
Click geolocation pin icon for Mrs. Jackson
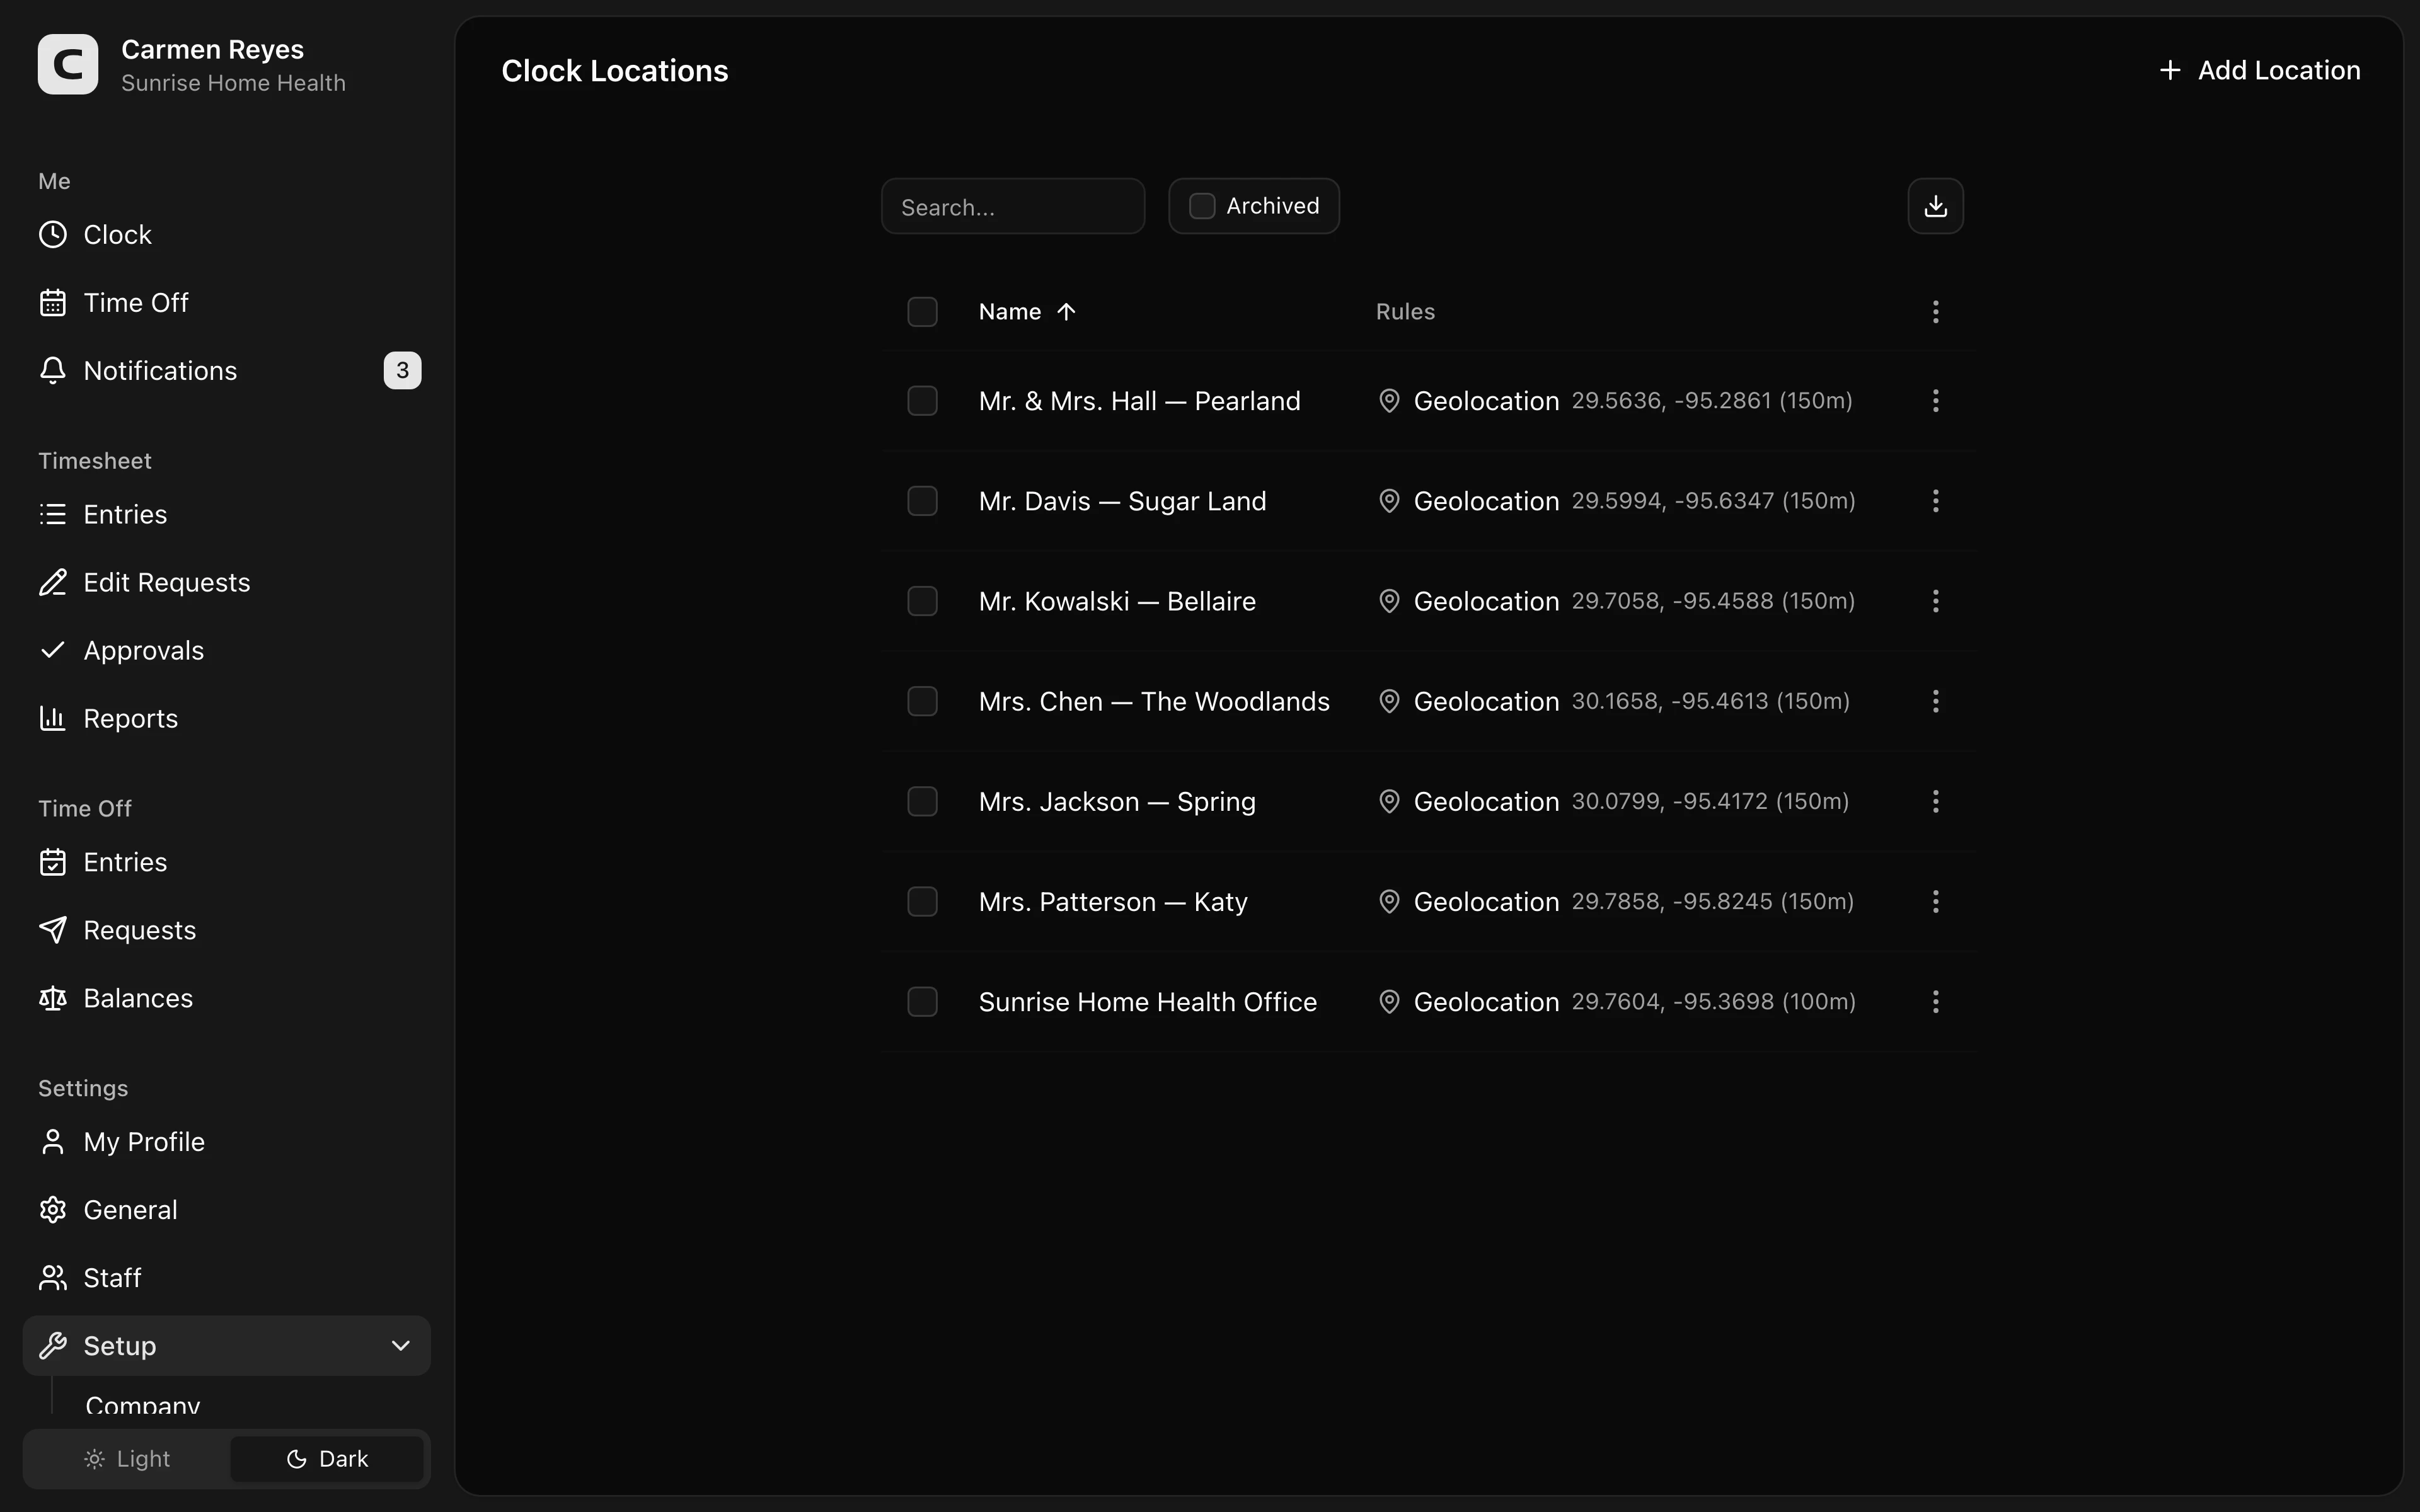click(1389, 801)
